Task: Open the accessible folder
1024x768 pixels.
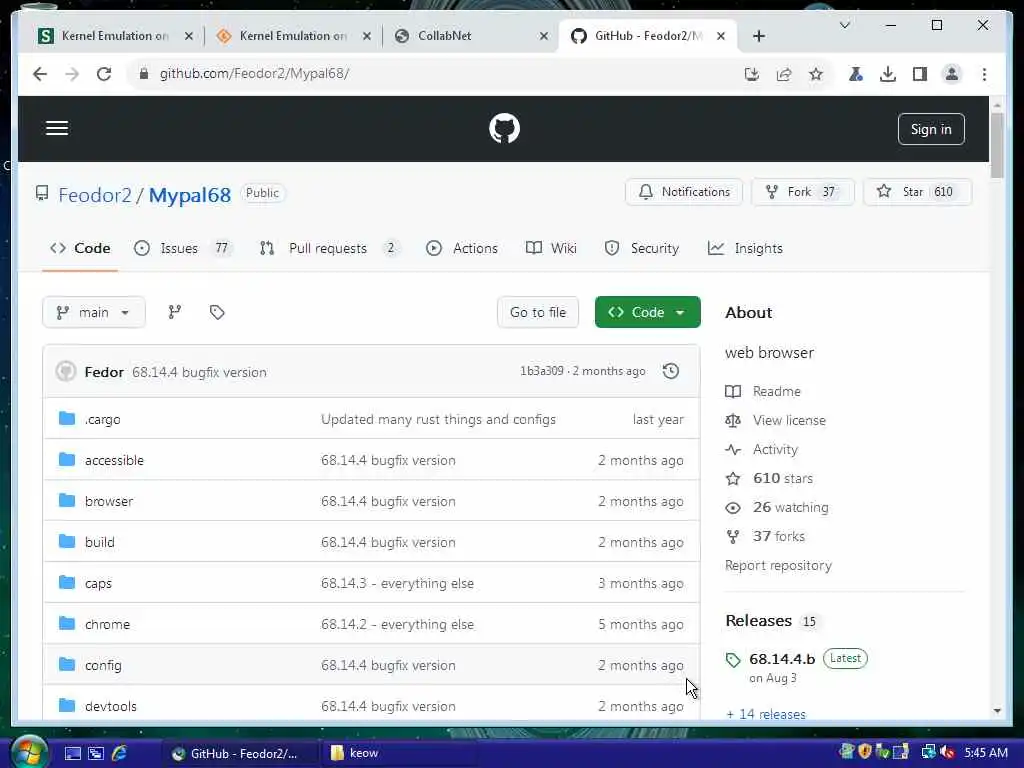Action: coord(114,460)
